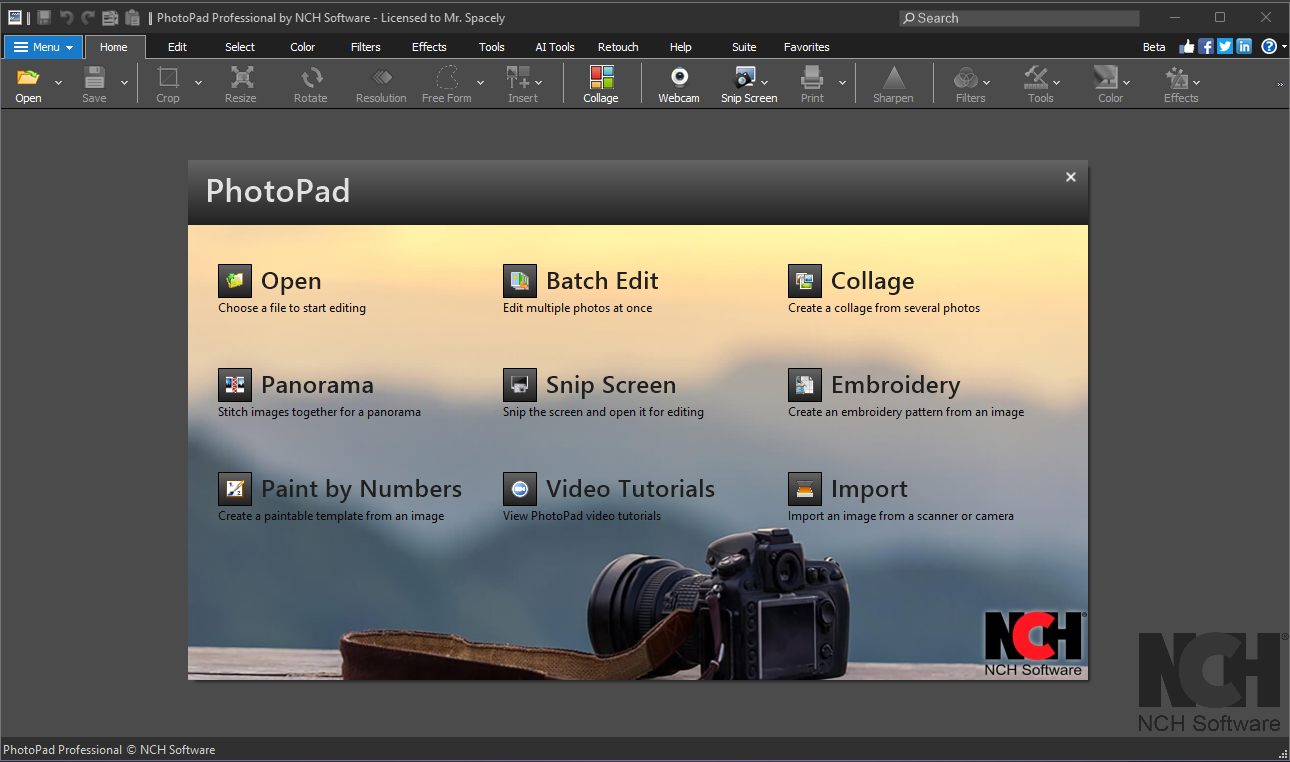Open the blue Menu dropdown button
The image size is (1290, 762).
pos(43,47)
